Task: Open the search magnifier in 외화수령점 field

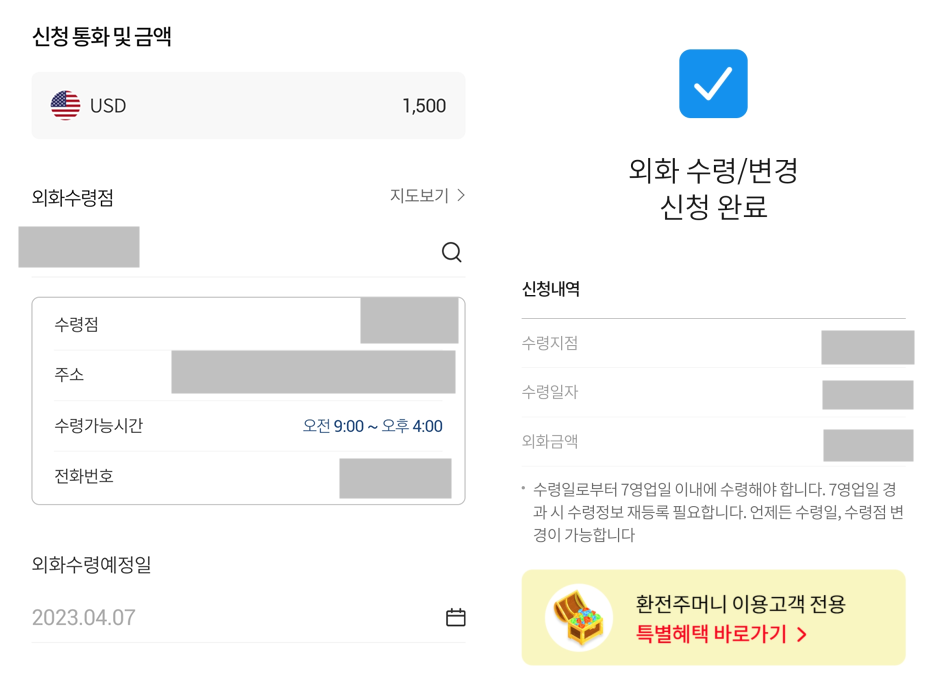Action: [x=452, y=253]
